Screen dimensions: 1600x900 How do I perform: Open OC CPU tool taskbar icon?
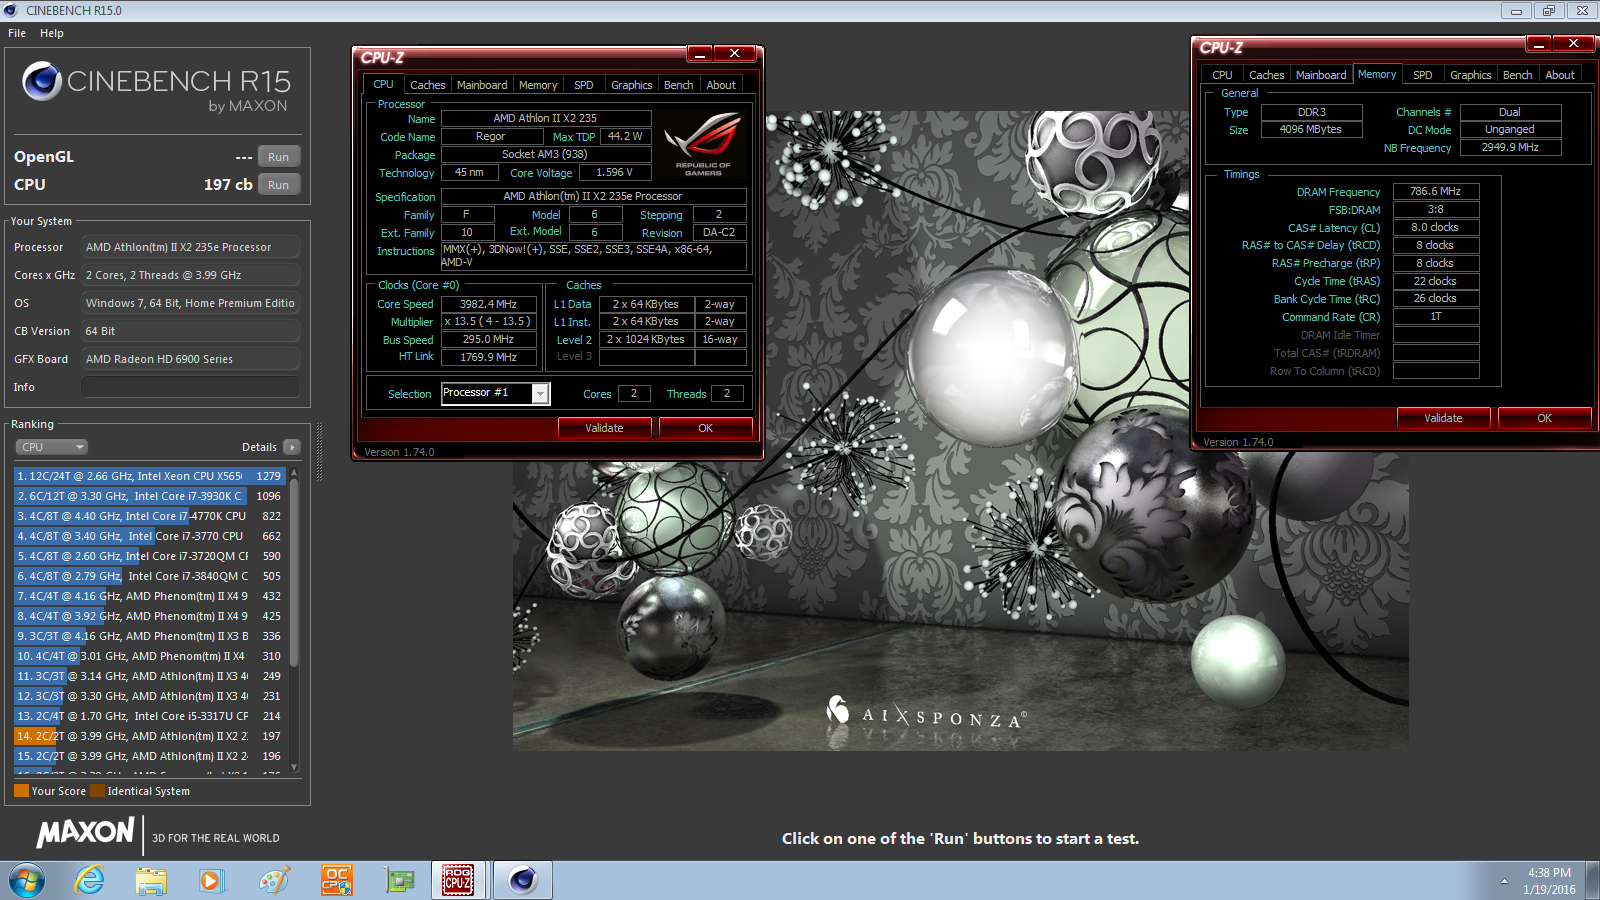pos(336,881)
